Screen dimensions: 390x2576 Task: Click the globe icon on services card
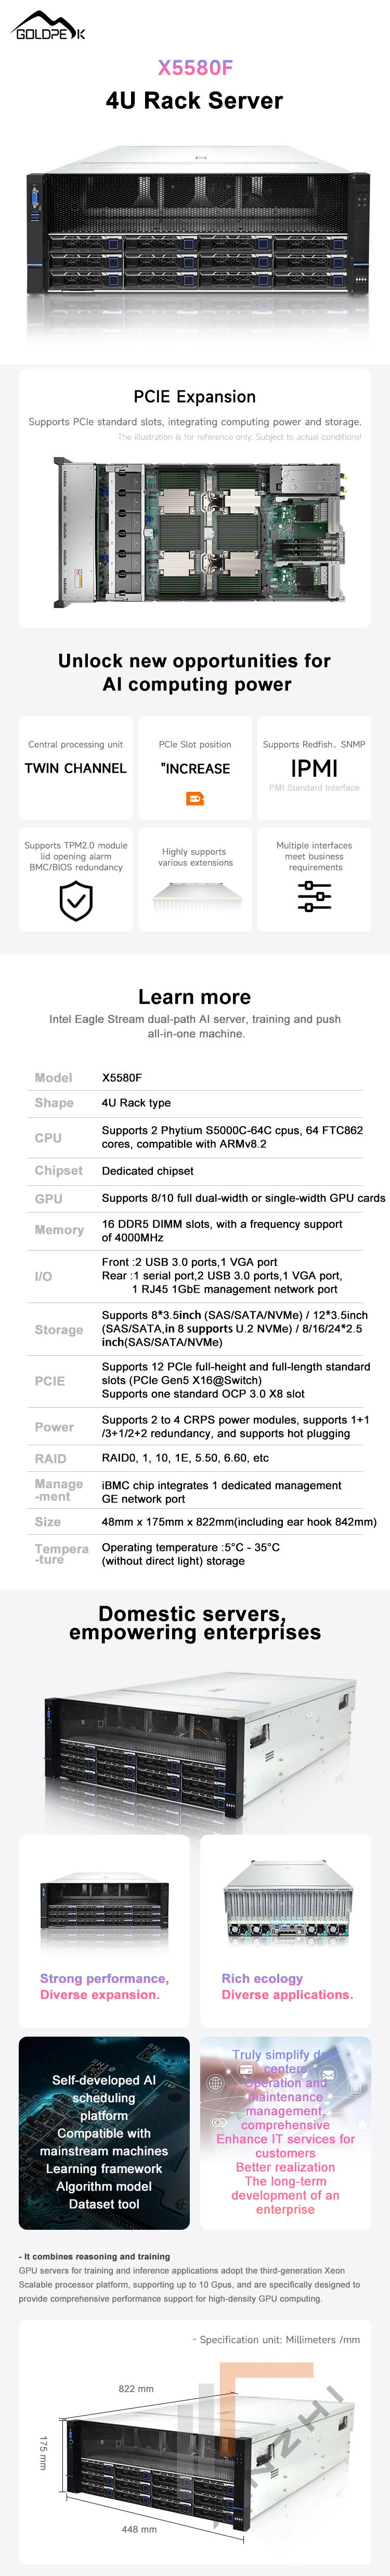coord(215,2082)
